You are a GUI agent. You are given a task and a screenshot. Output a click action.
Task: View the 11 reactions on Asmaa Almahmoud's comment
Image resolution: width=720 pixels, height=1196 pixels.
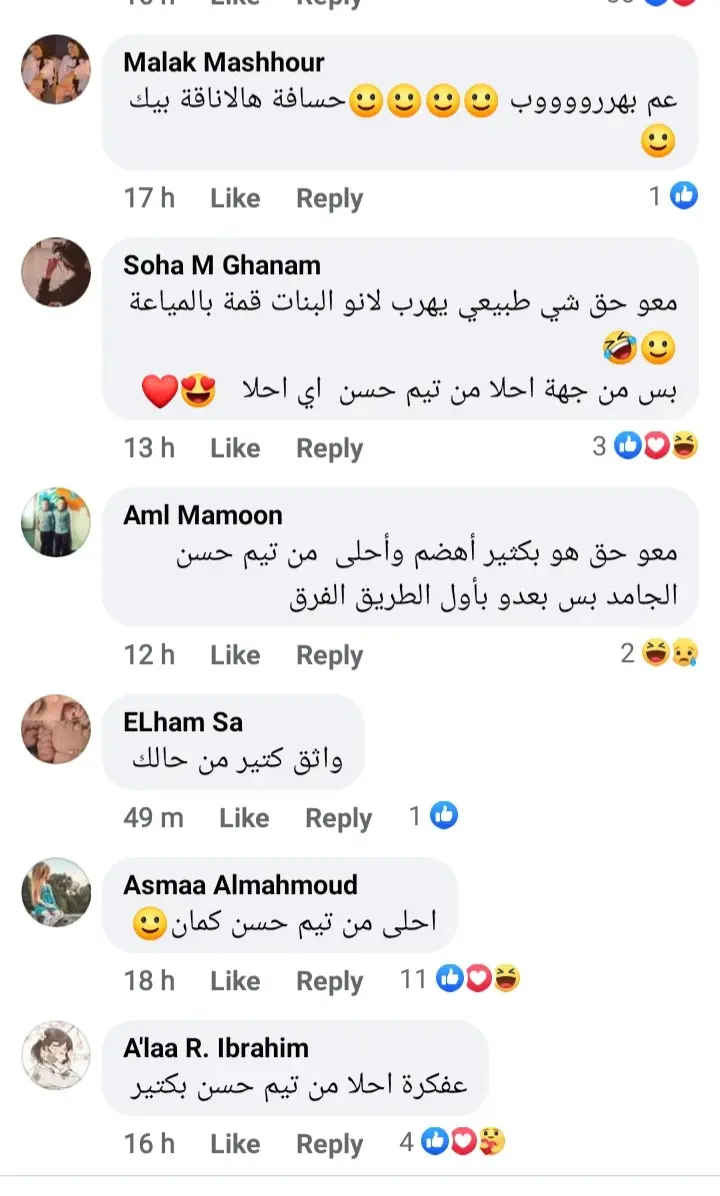460,979
